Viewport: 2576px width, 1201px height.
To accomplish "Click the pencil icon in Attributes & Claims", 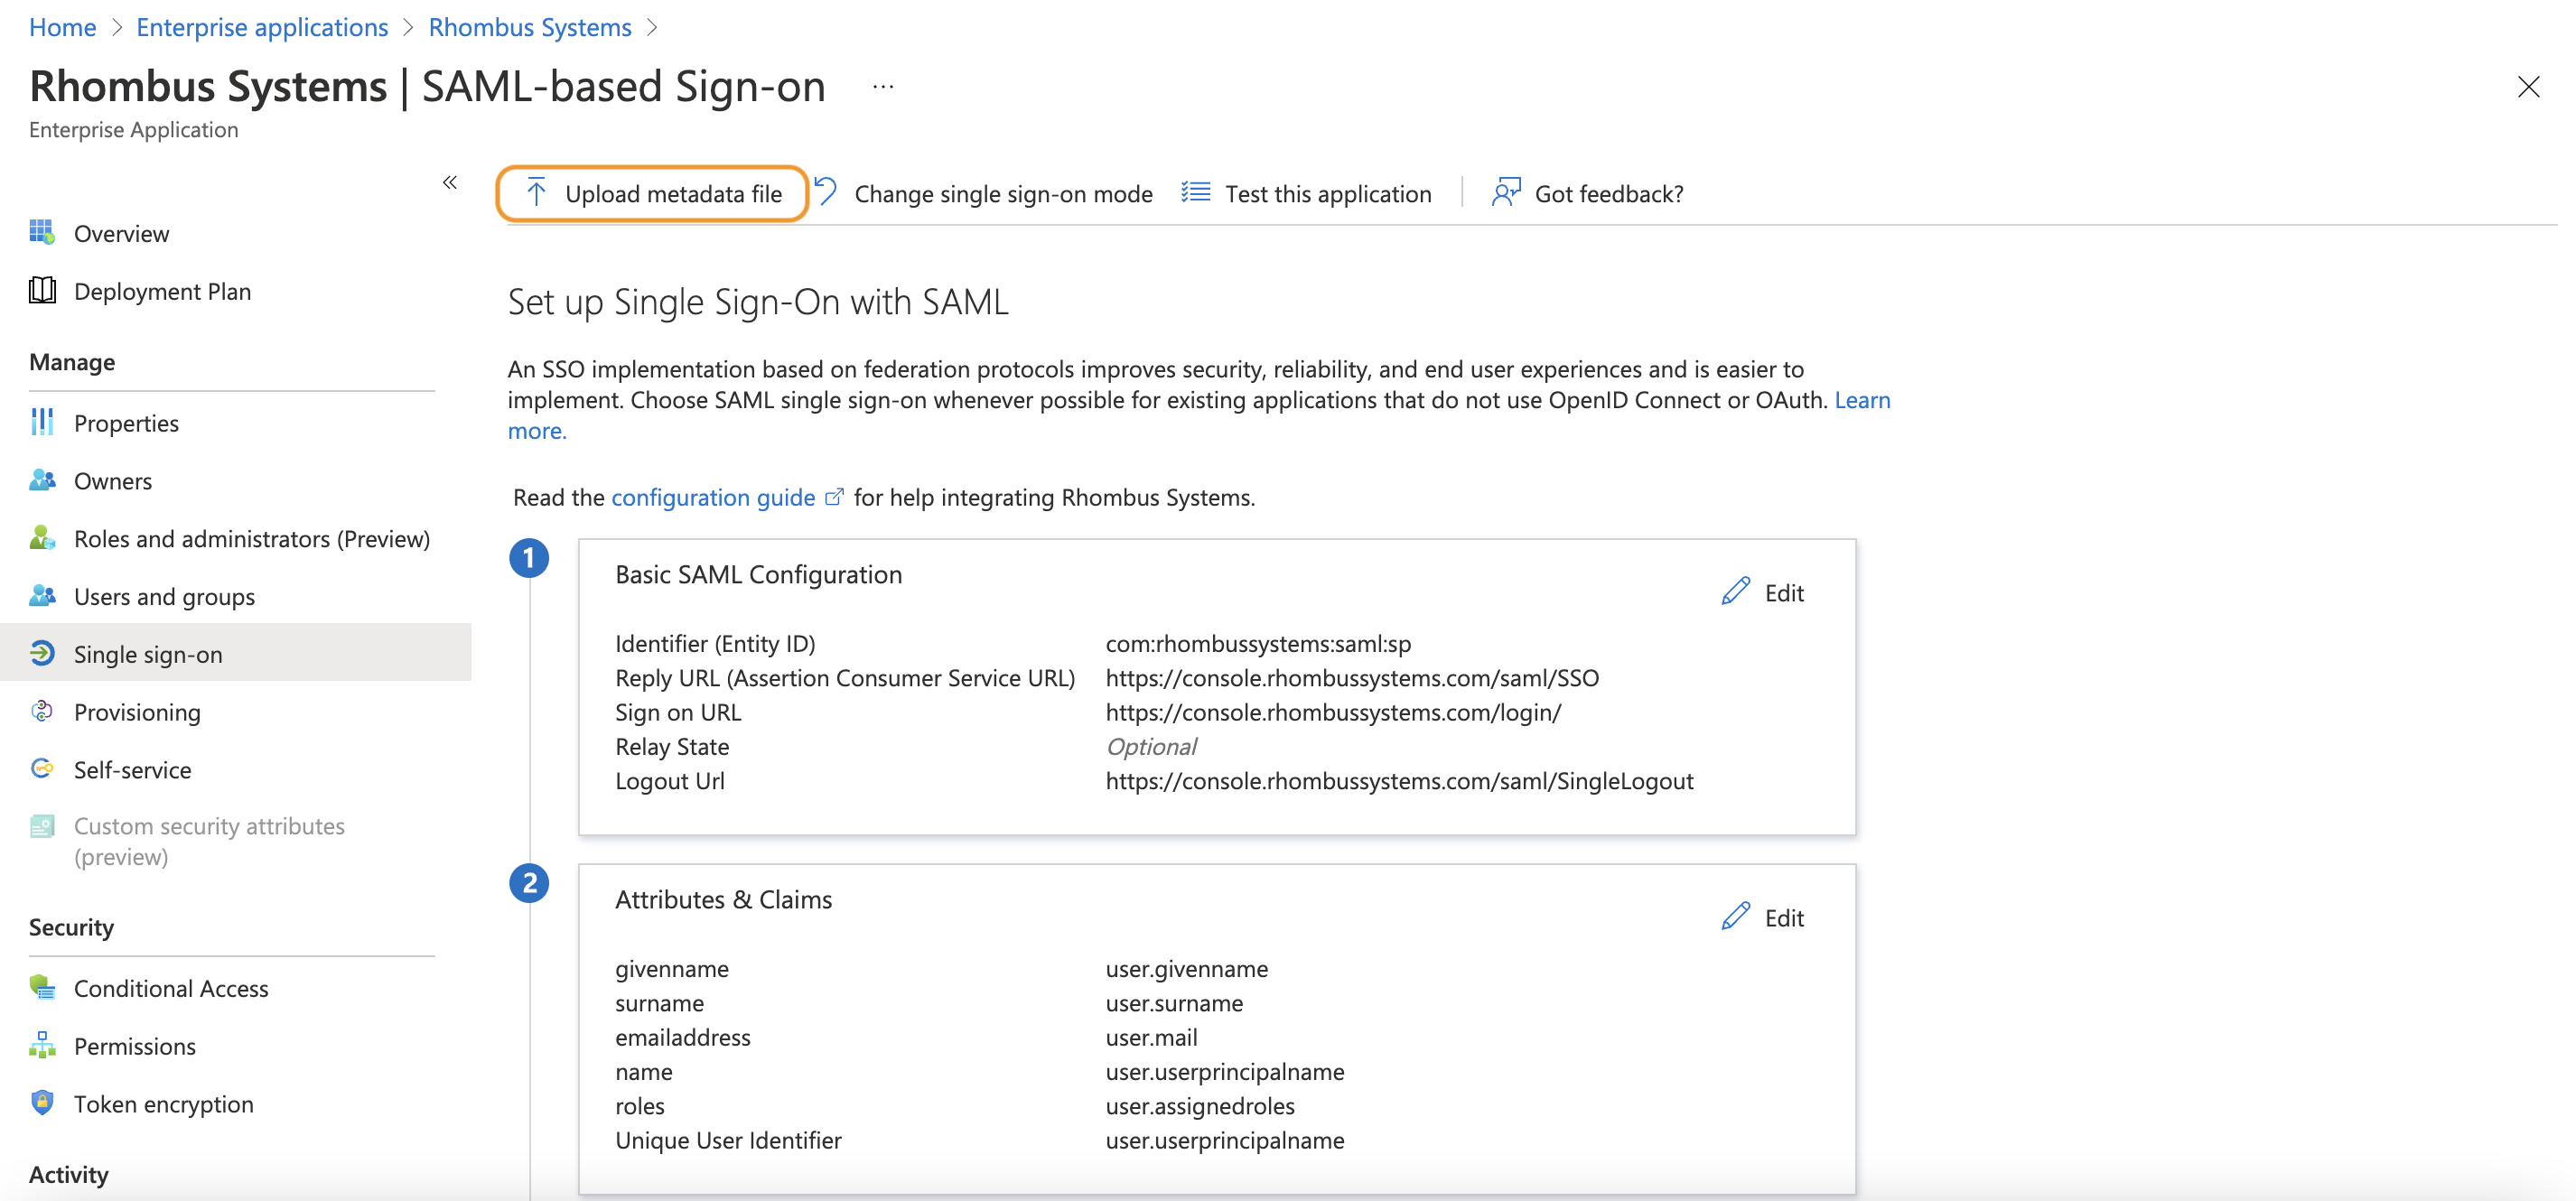I will 1736,916.
